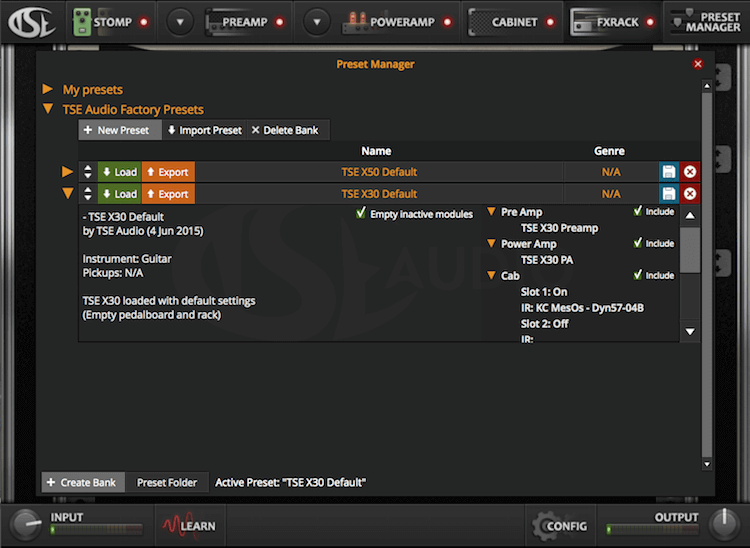The height and width of the screenshot is (548, 750).
Task: Reorder arrows for TSE X30 Default
Action: pyautogui.click(x=88, y=194)
